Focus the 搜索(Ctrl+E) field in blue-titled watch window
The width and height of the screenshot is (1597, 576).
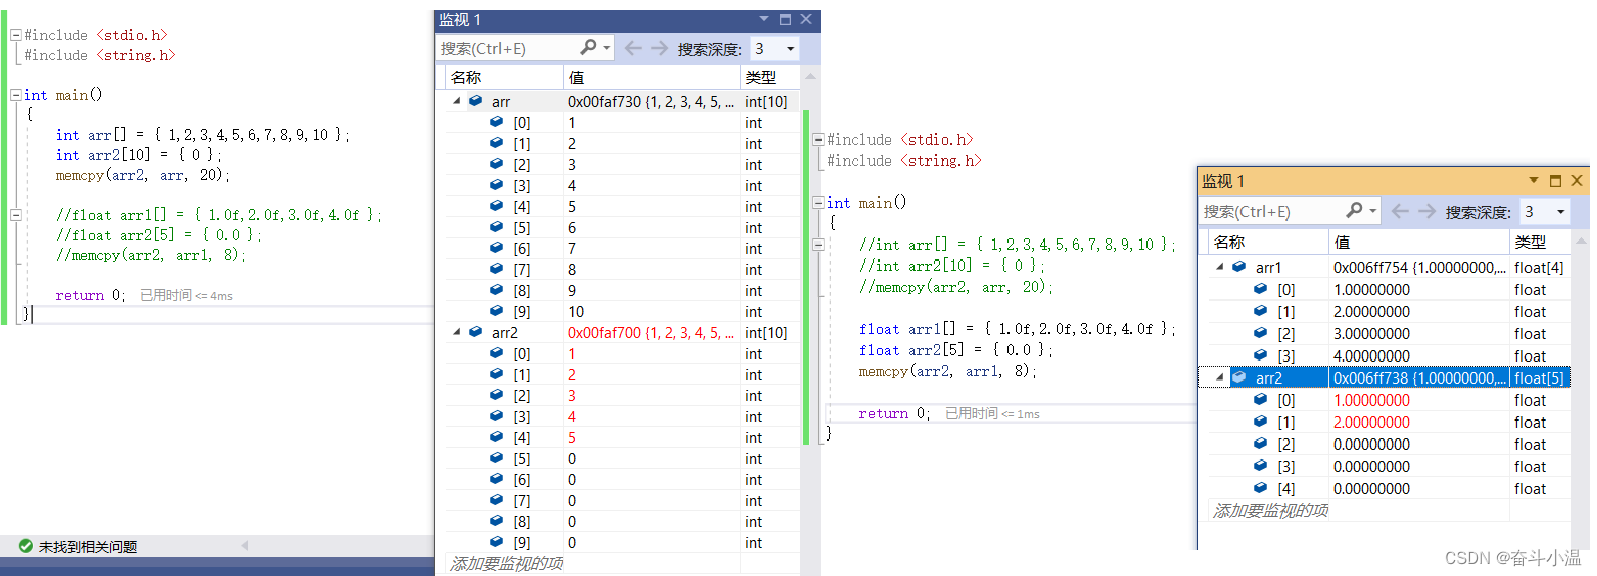pos(508,48)
